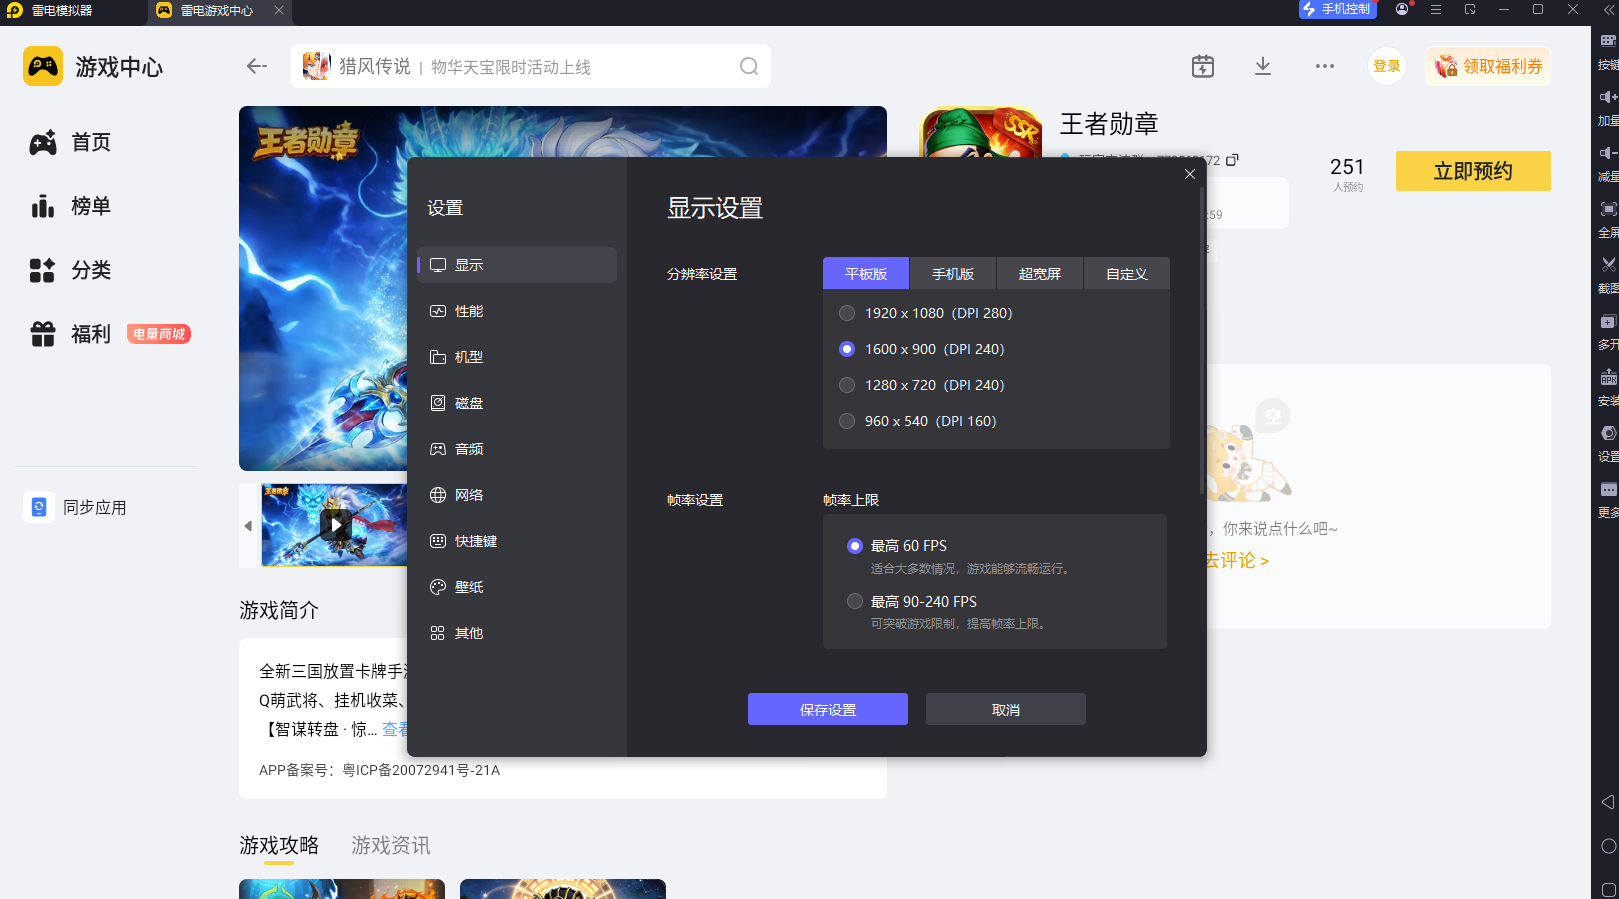Click the 登录 login button
1619x899 pixels.
pos(1387,66)
